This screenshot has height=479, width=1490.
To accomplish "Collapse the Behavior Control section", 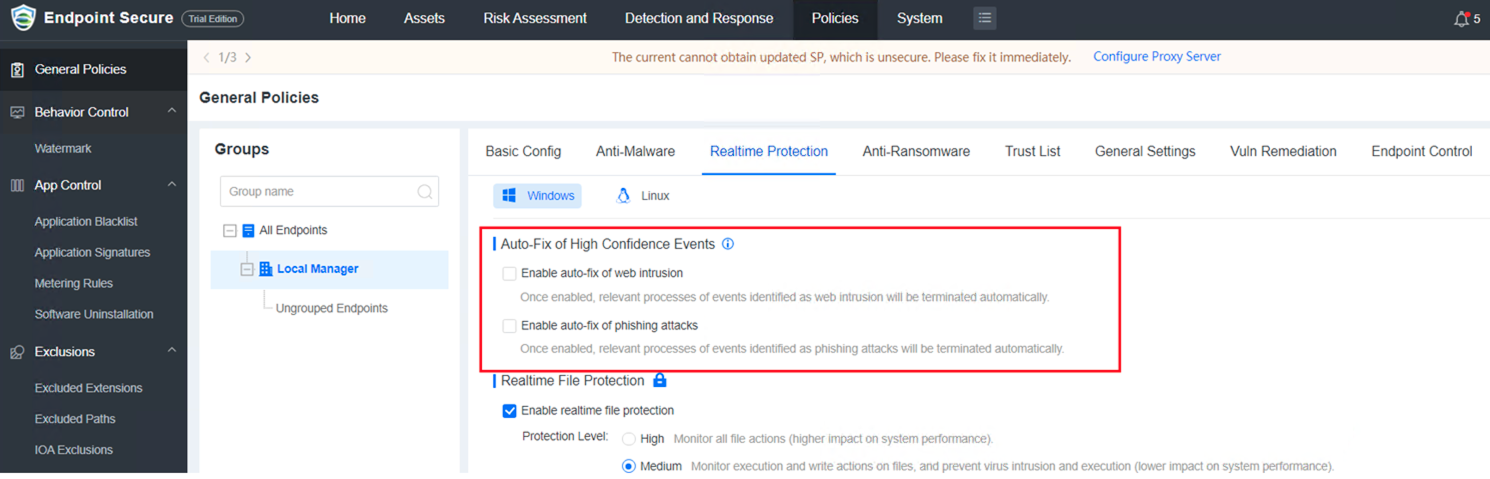I will [172, 111].
